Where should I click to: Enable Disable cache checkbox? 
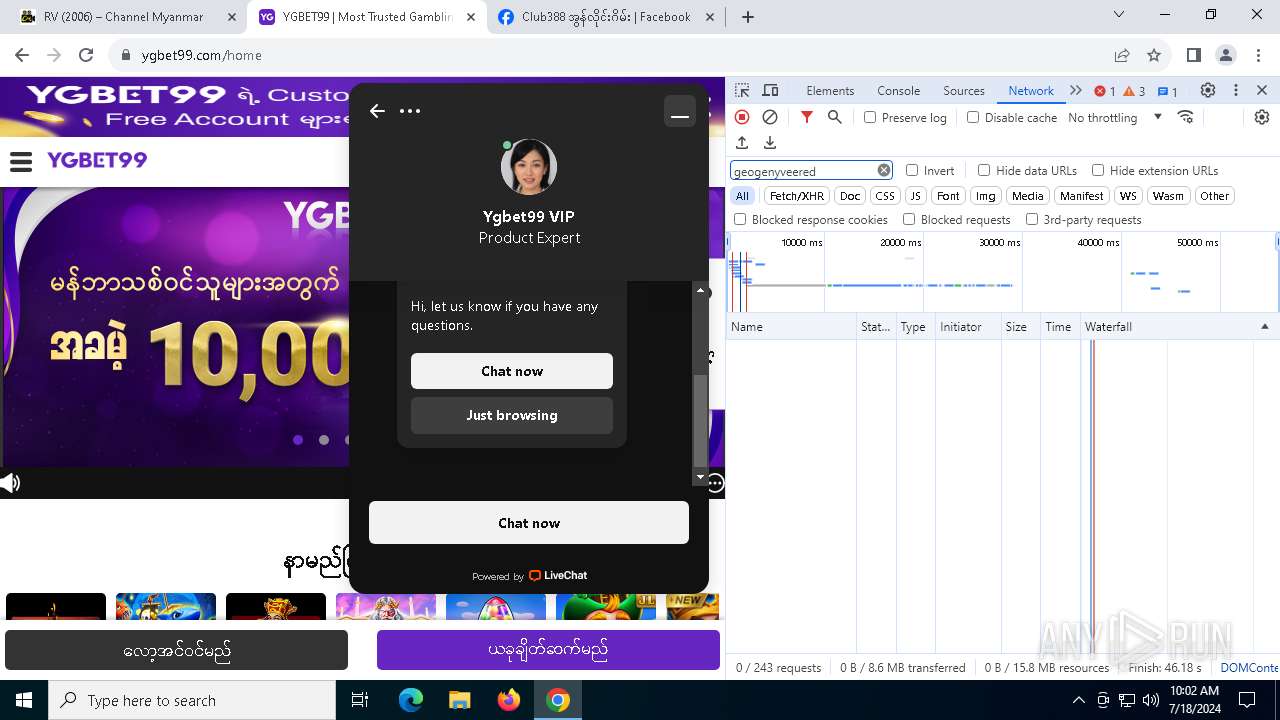(973, 117)
